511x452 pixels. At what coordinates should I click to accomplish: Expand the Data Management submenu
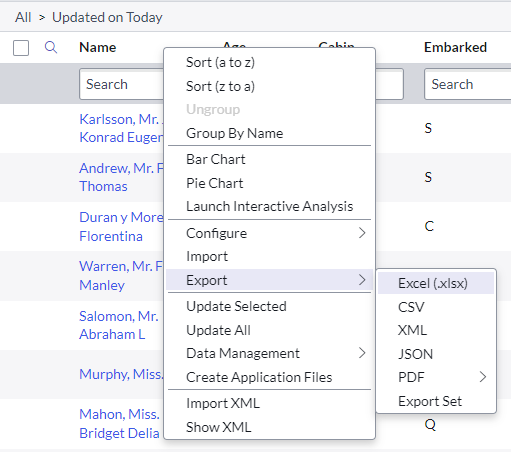269,353
